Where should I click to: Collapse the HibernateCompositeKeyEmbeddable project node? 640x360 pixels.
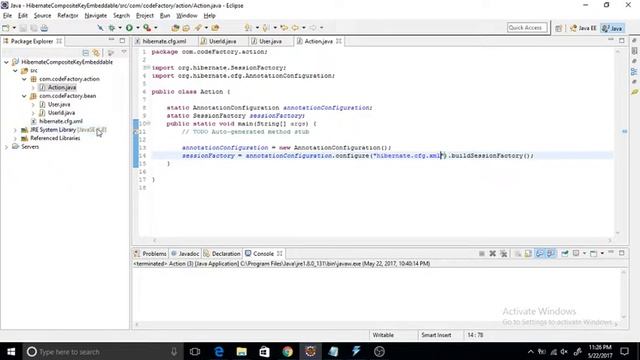pyautogui.click(x=7, y=62)
